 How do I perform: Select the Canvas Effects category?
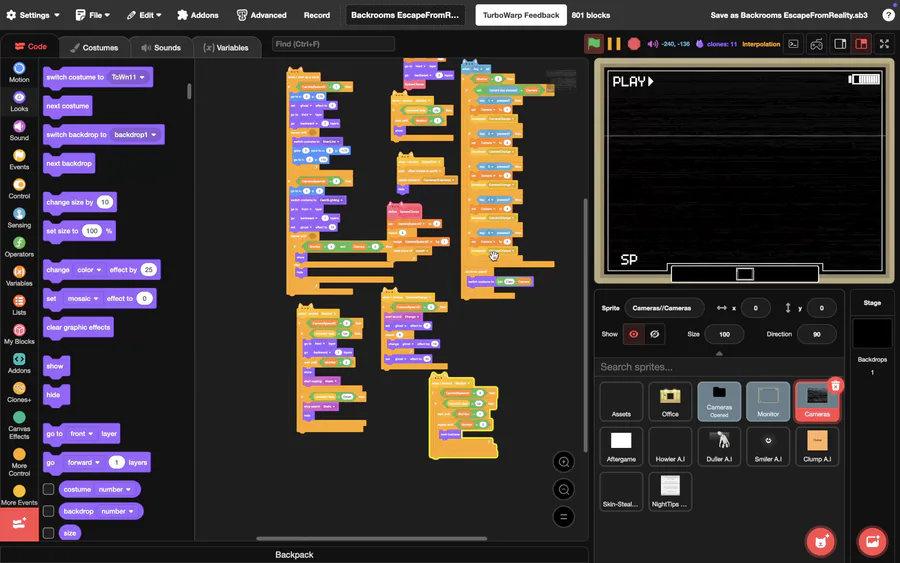coord(19,425)
